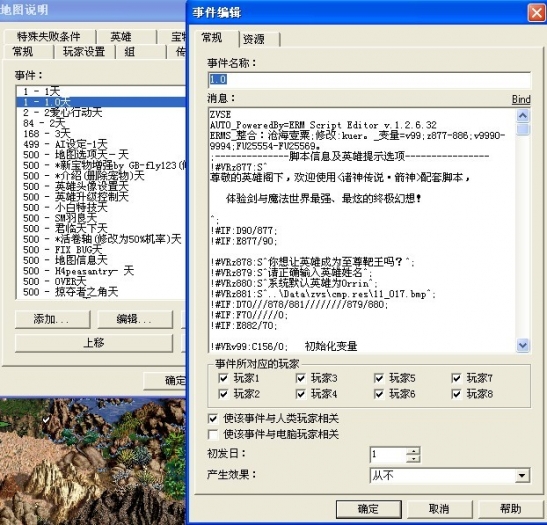Decrease 初发日 with the stepper down arrow
Image resolution: width=547 pixels, height=525 pixels.
(413, 458)
